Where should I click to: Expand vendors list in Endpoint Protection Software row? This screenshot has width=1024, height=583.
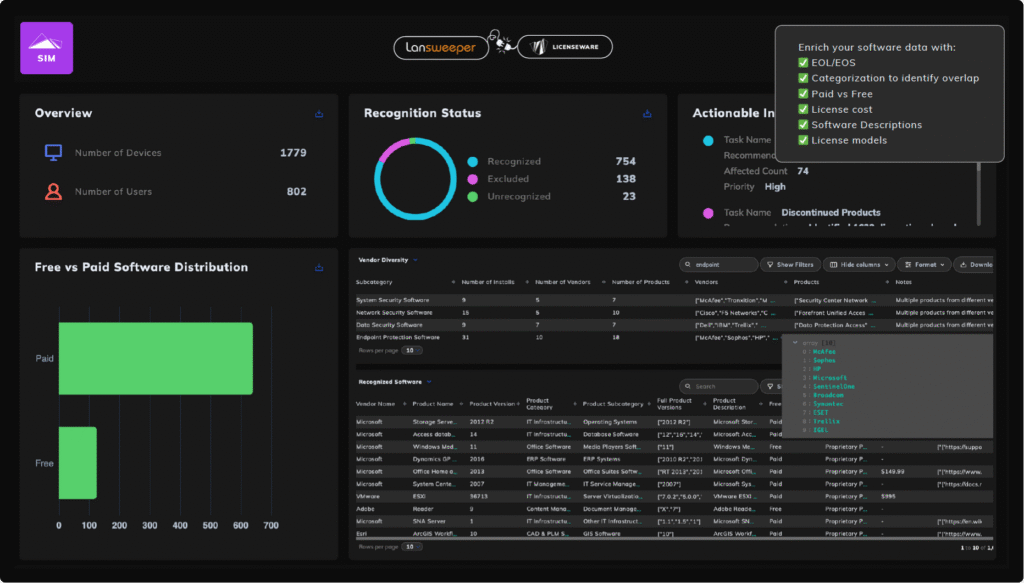tap(775, 338)
